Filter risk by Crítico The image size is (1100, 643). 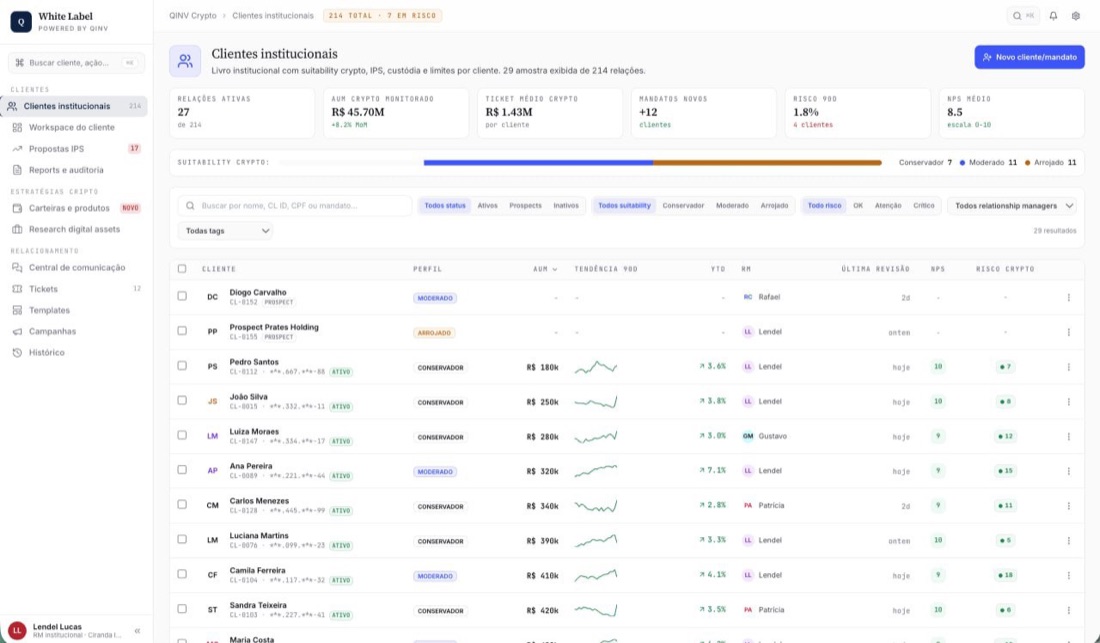click(924, 205)
